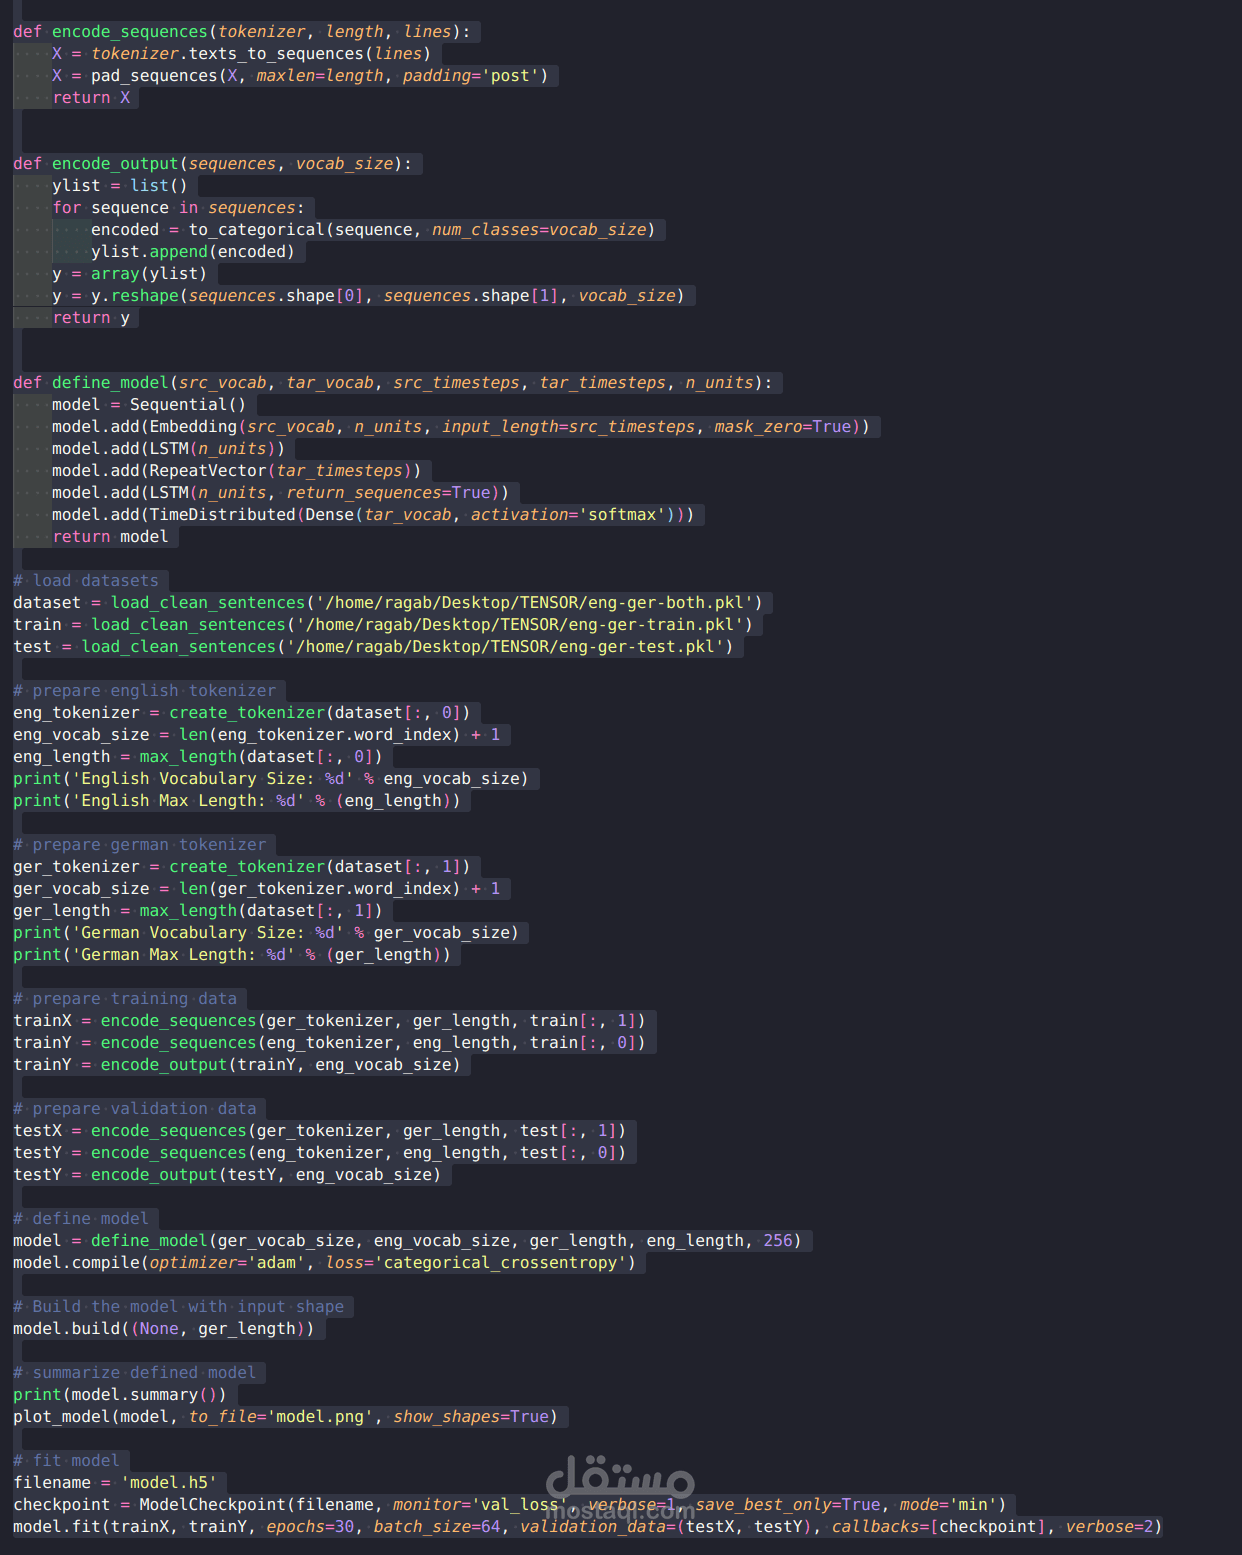
Task: Click the RepeatVector(tar_timesteps) line
Action: click(x=237, y=471)
